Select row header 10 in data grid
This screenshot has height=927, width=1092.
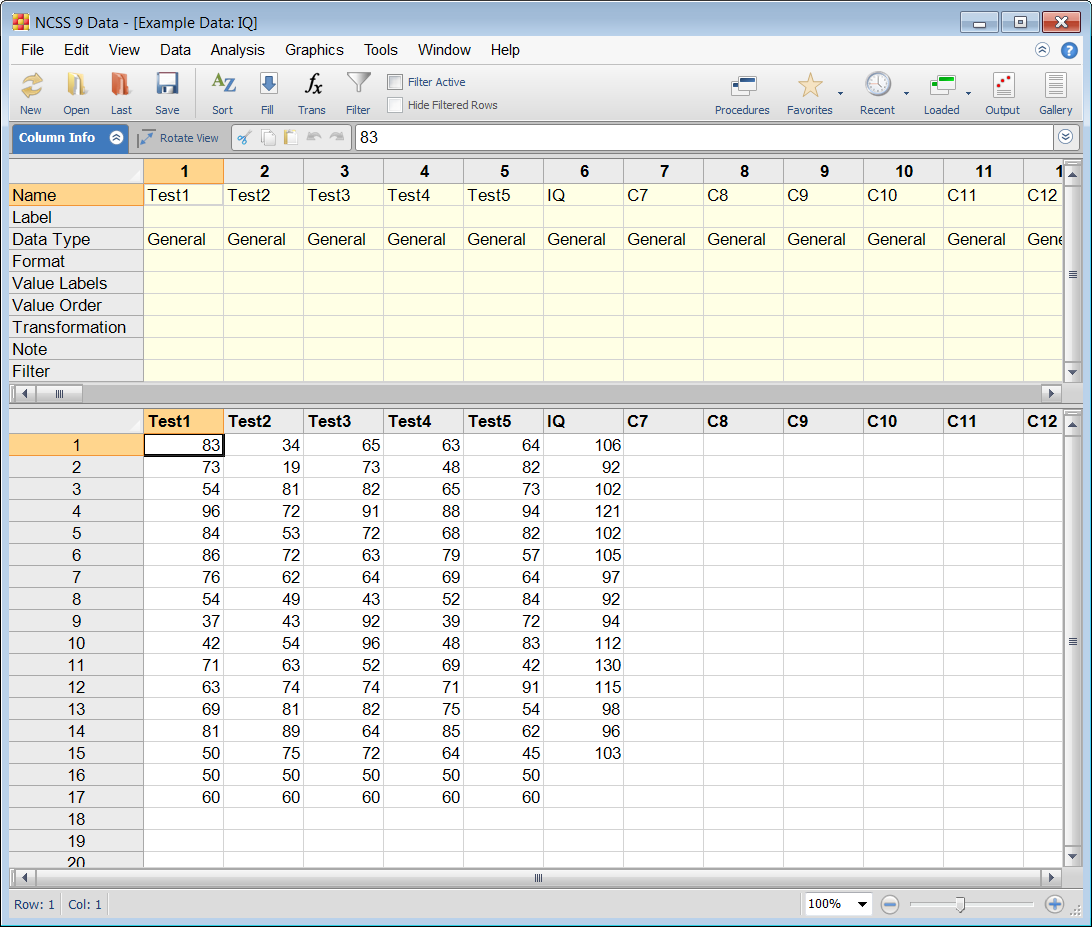click(76, 644)
